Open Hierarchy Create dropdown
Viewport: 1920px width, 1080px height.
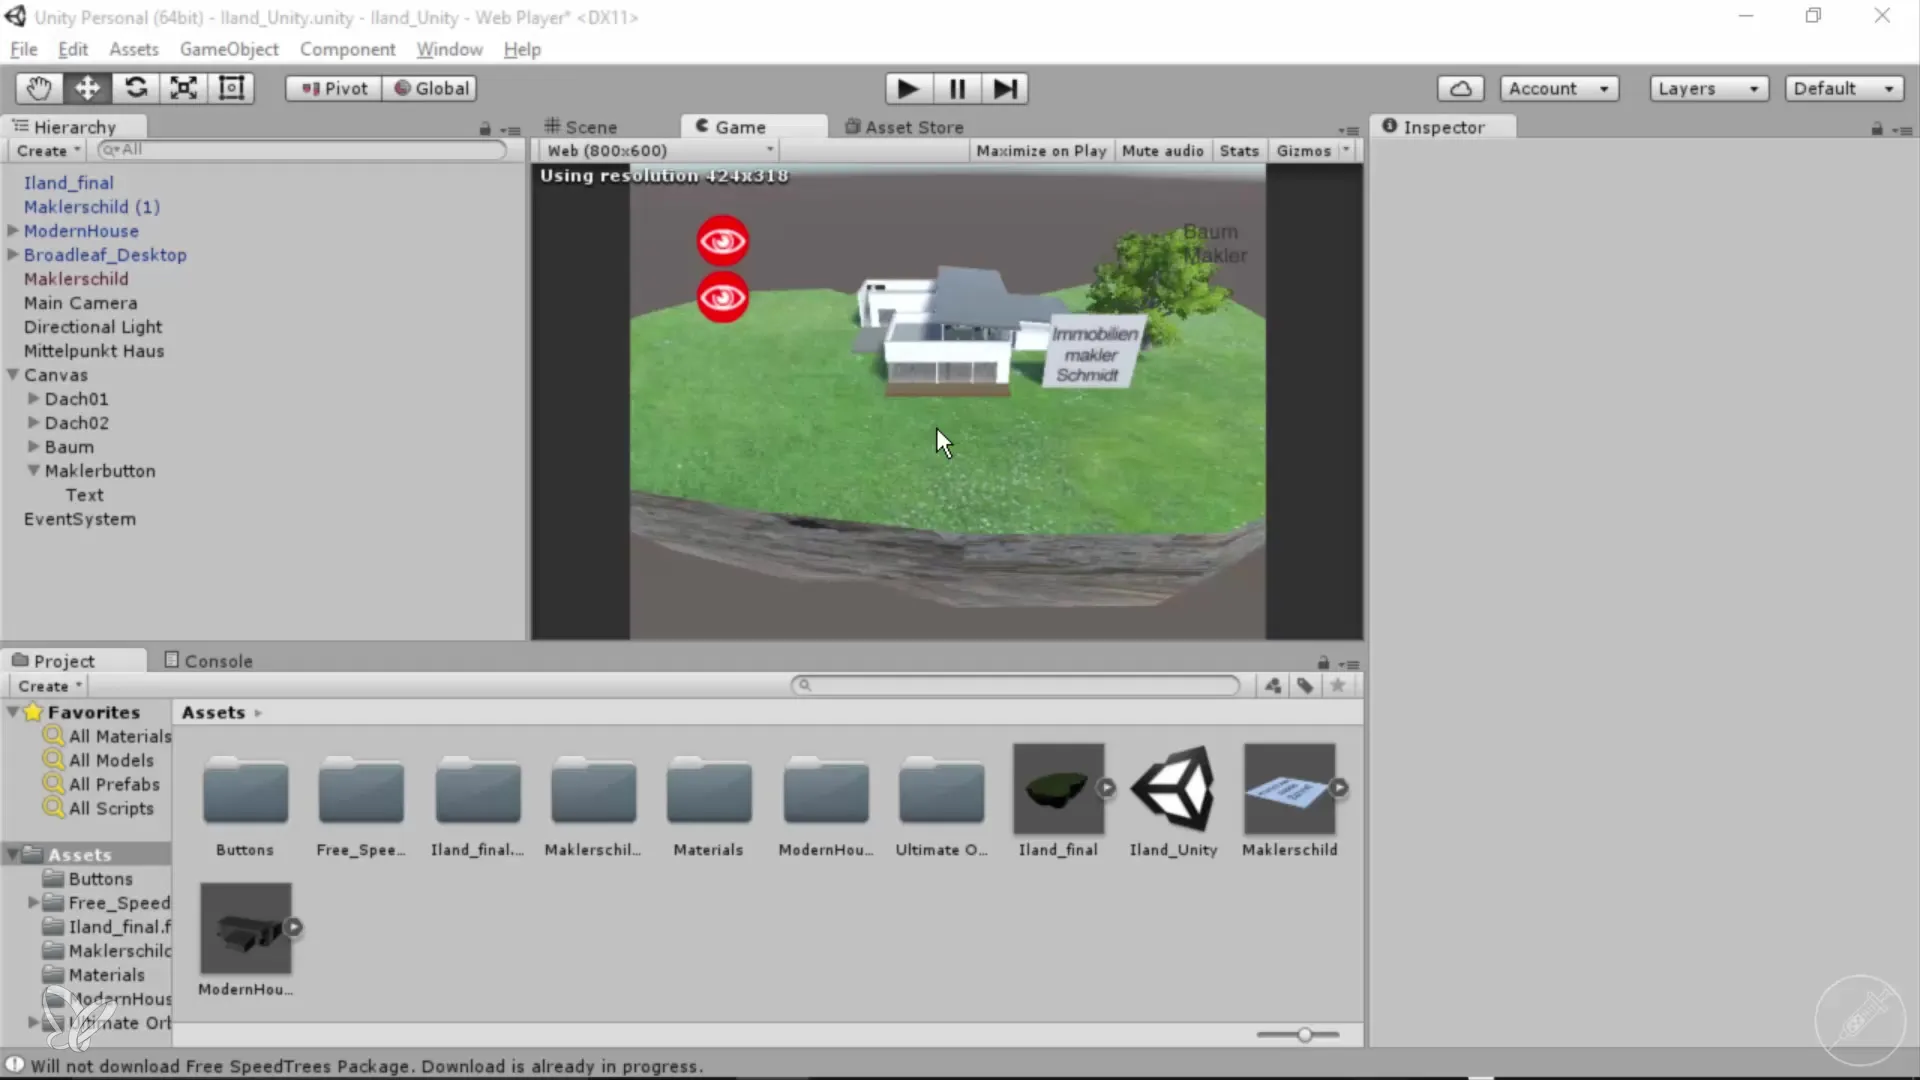[49, 151]
